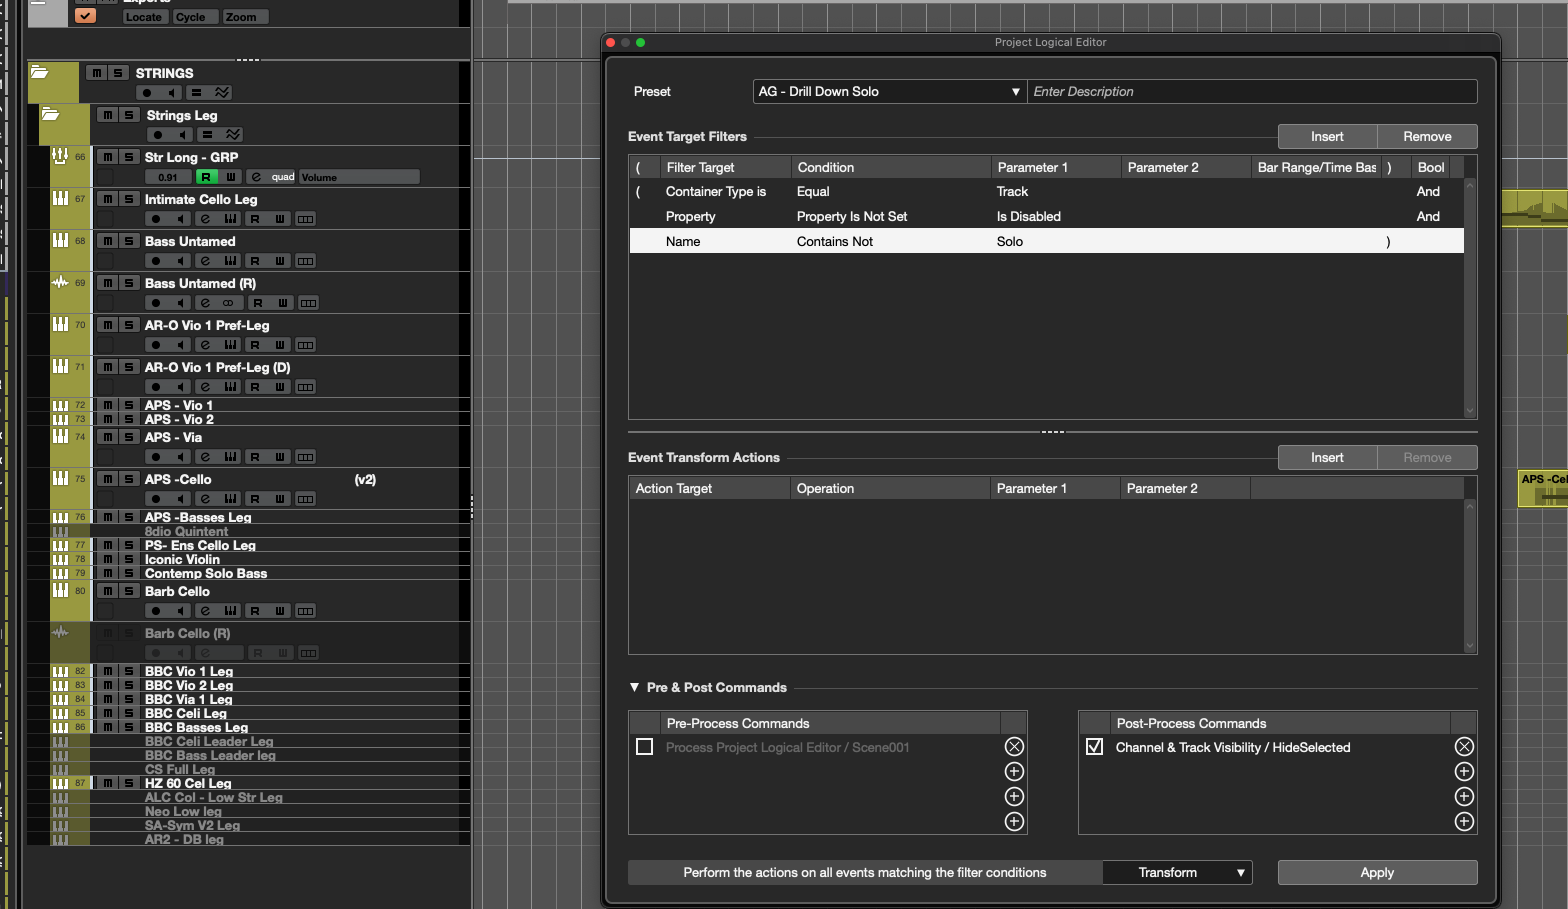The width and height of the screenshot is (1568, 909).
Task: Remove the selected Event Target Filter
Action: coord(1427,136)
